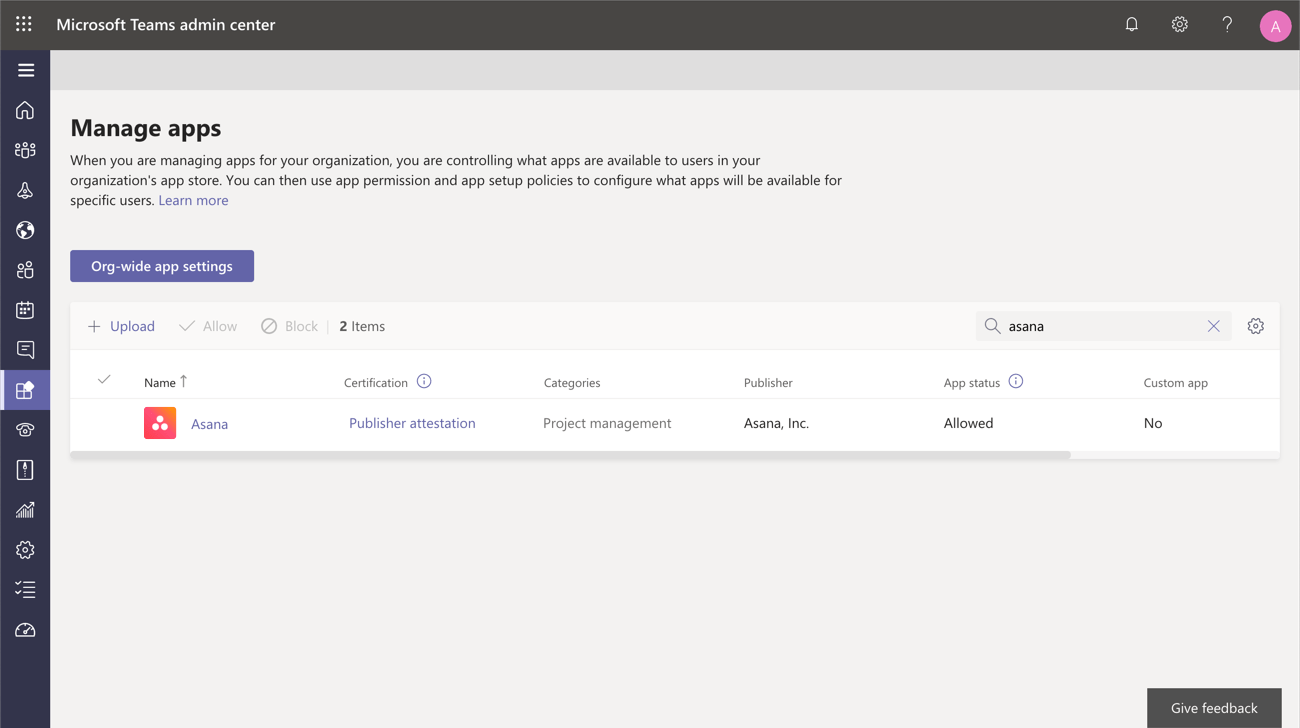Open the Voice phone icon
This screenshot has height=728, width=1300.
pos(25,430)
